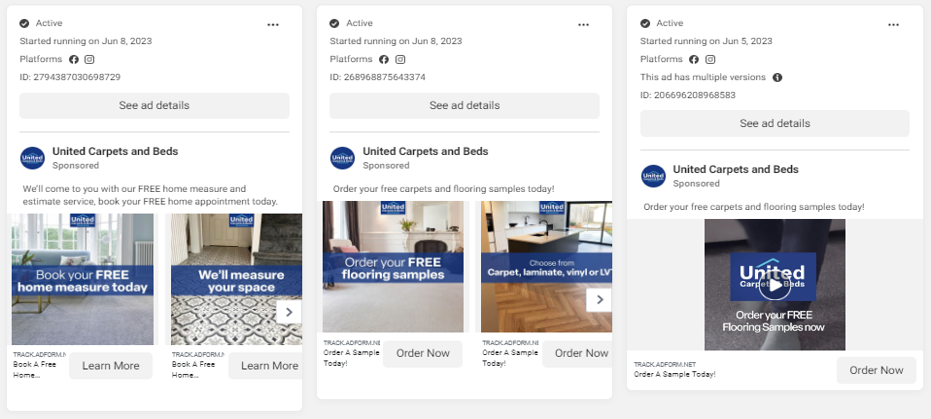Click Facebook platform icon on ad 2794387030698729
This screenshot has width=931, height=419.
point(74,59)
